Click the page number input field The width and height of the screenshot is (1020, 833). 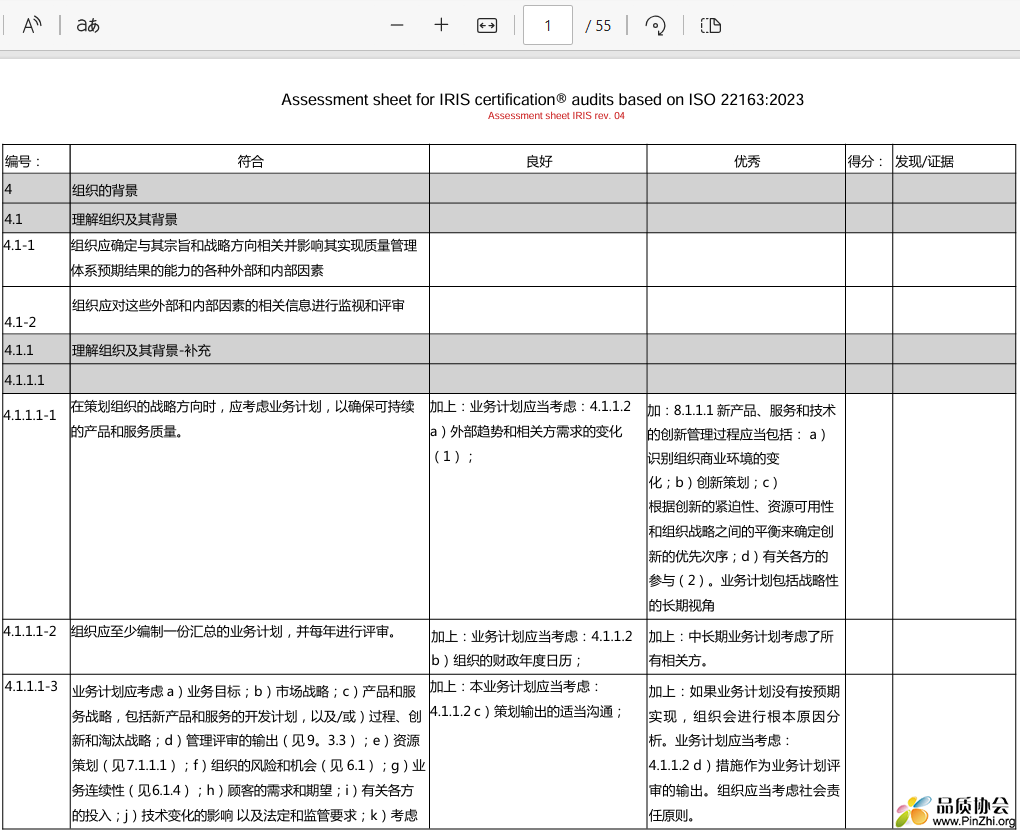(548, 25)
